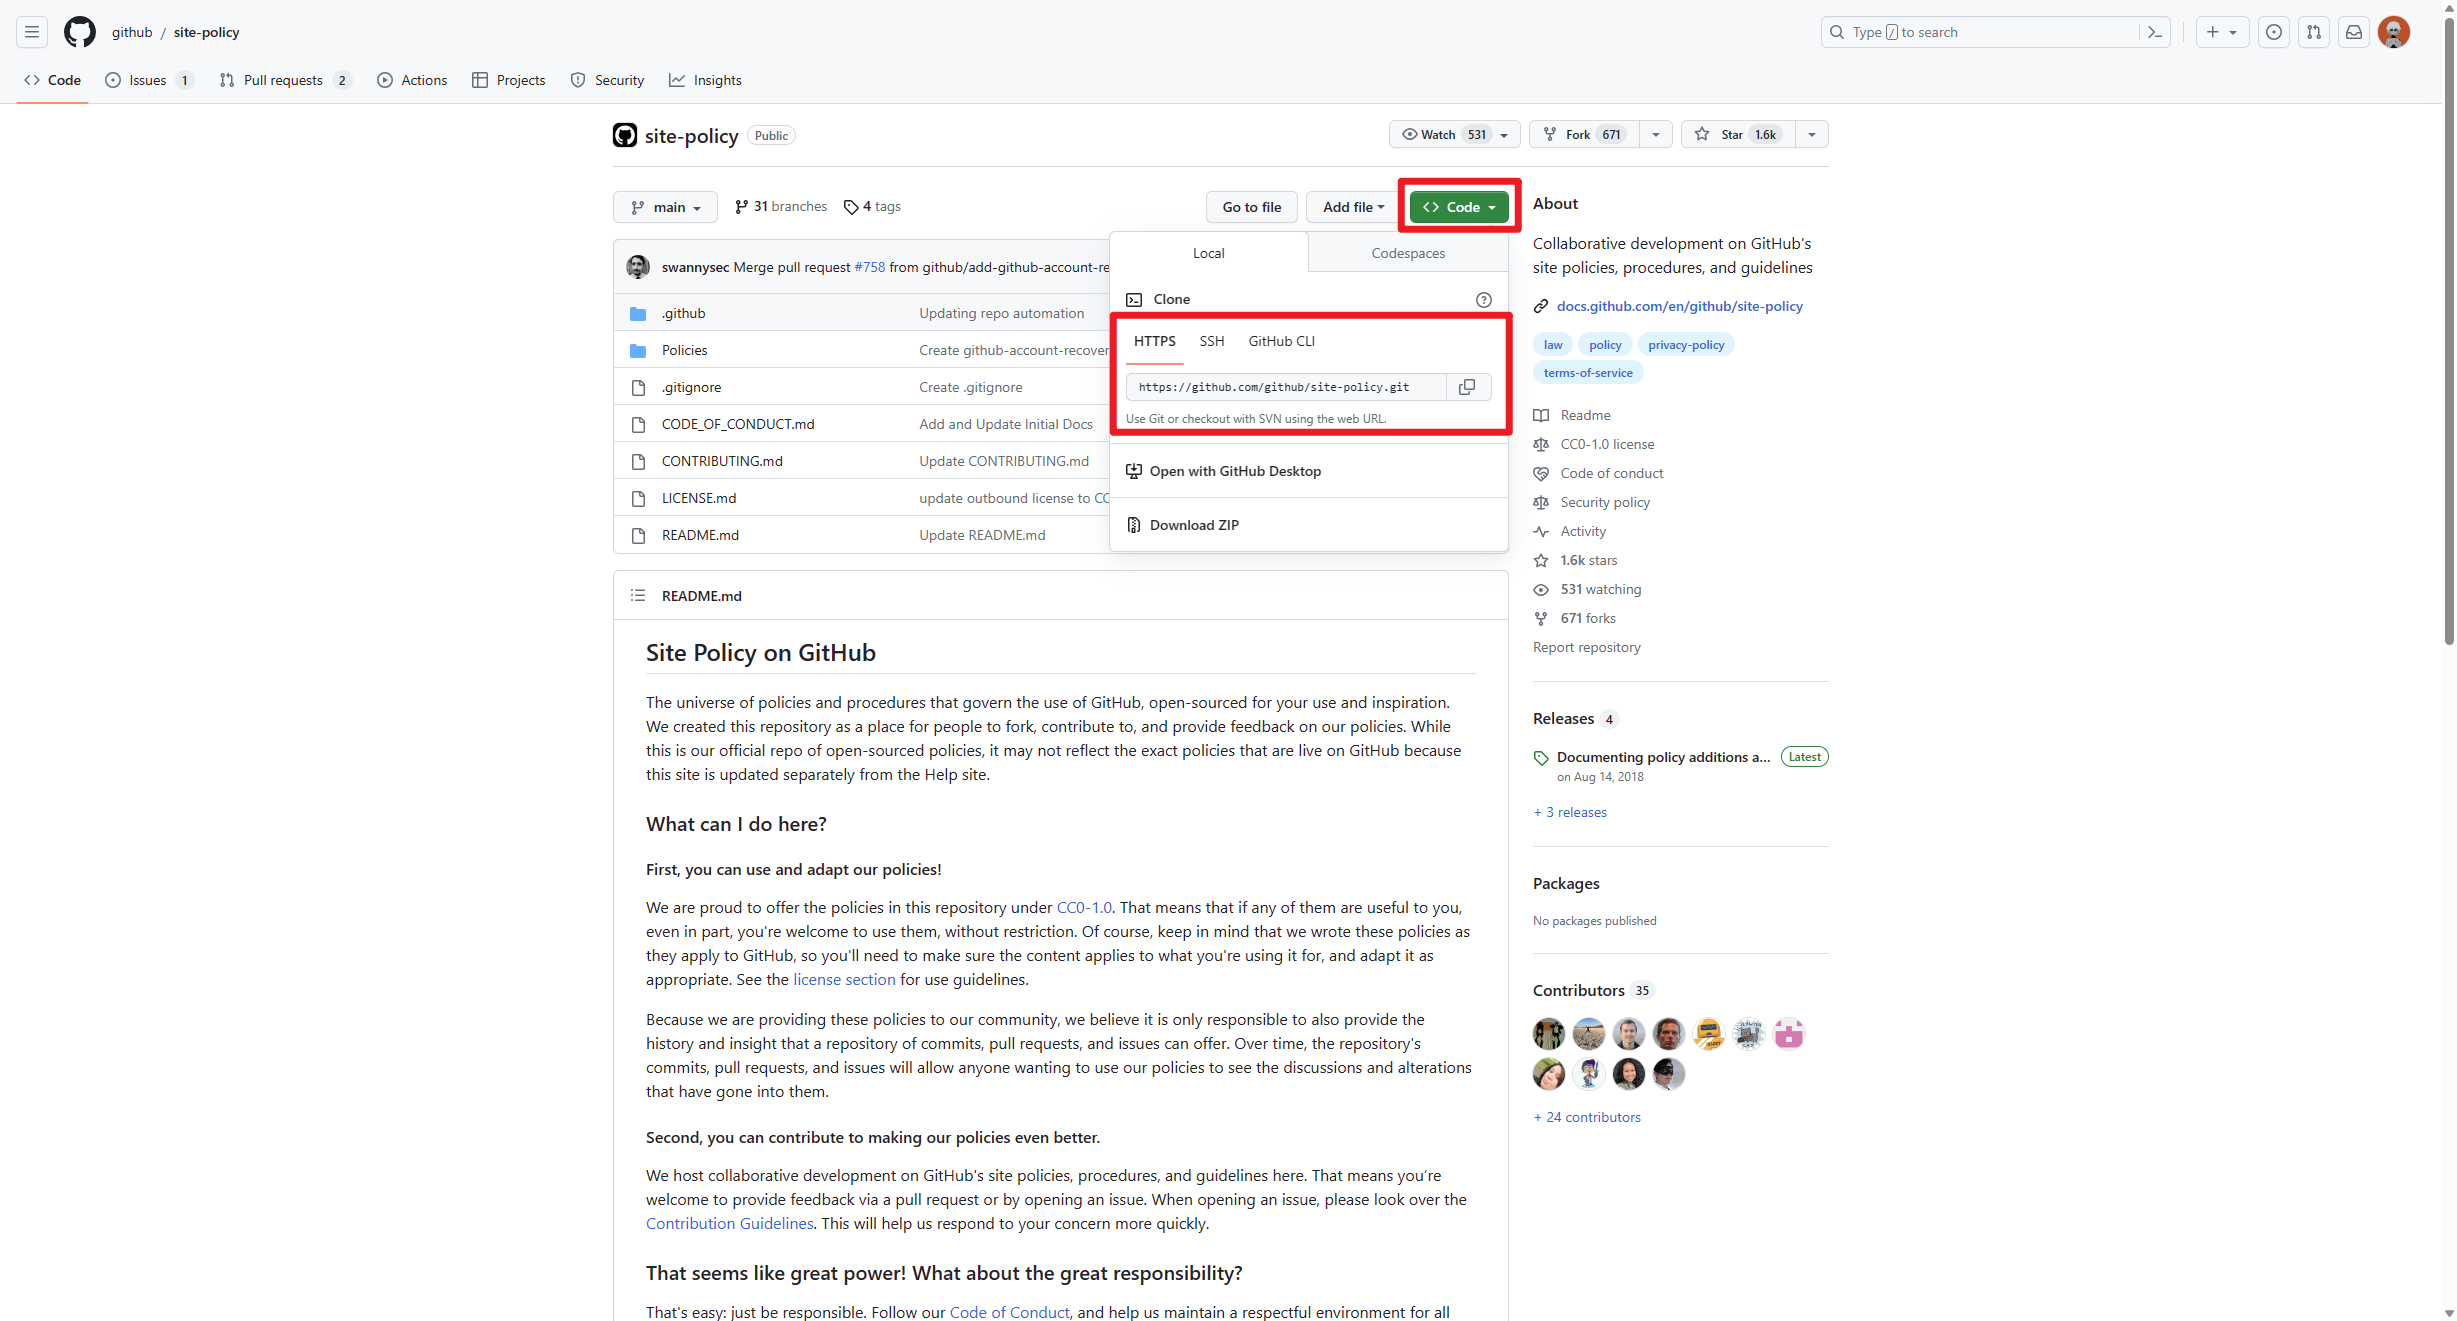View the 4 tags link
Image resolution: width=2457 pixels, height=1321 pixels.
872,207
